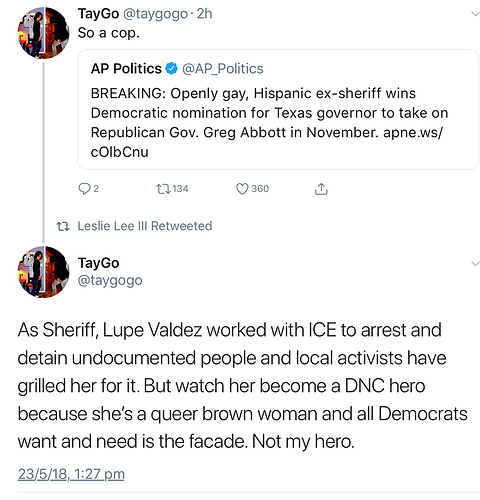Open the dropdown chevron on the lower TayGo tweet

[475, 263]
